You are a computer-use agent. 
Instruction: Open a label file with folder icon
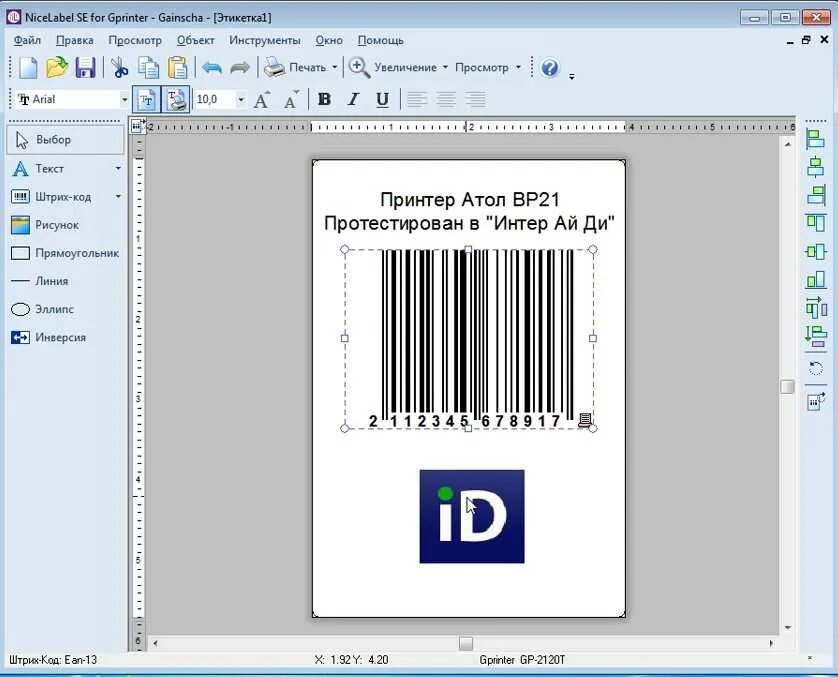[57, 68]
